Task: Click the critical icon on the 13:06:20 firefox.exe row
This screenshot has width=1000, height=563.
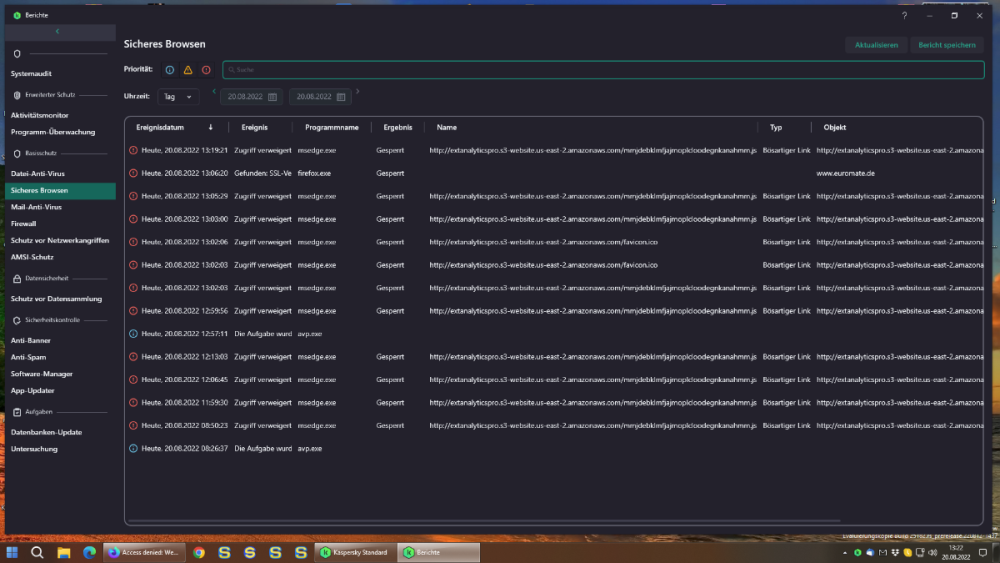Action: [x=133, y=173]
